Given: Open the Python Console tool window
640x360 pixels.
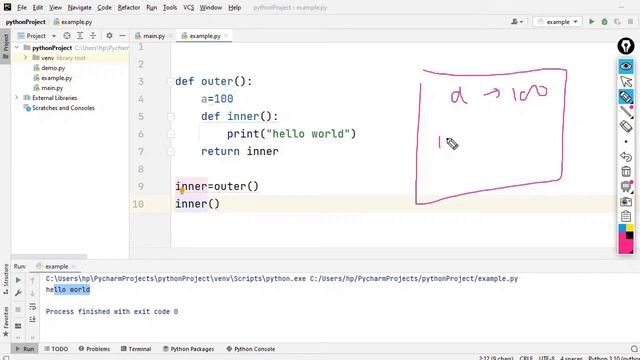Looking at the screenshot, I should (x=251, y=349).
